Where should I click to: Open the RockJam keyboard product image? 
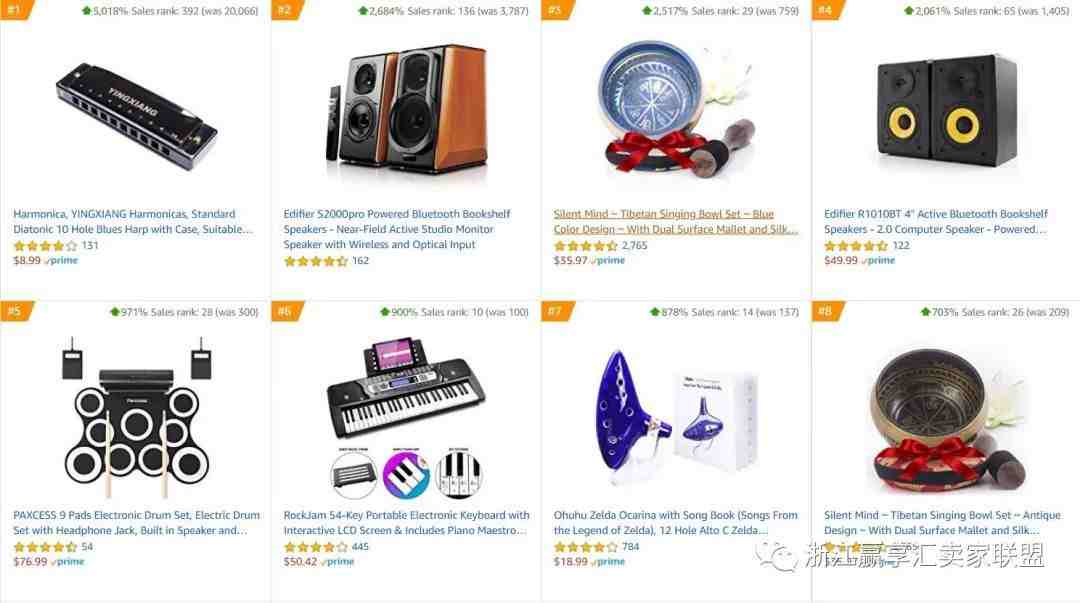(x=406, y=418)
